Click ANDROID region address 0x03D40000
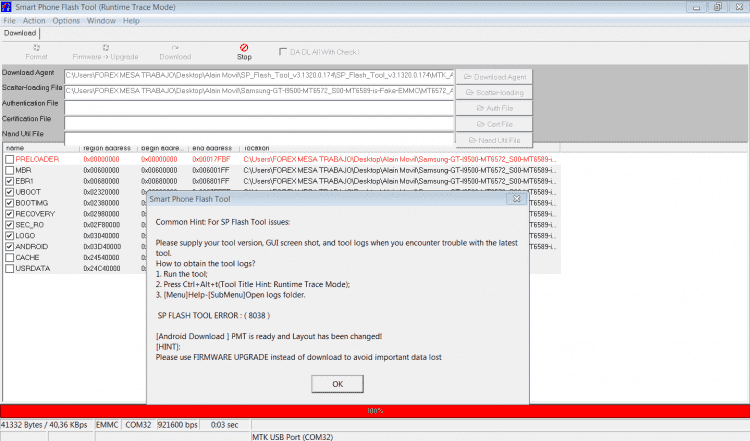This screenshot has width=750, height=441. tap(102, 247)
